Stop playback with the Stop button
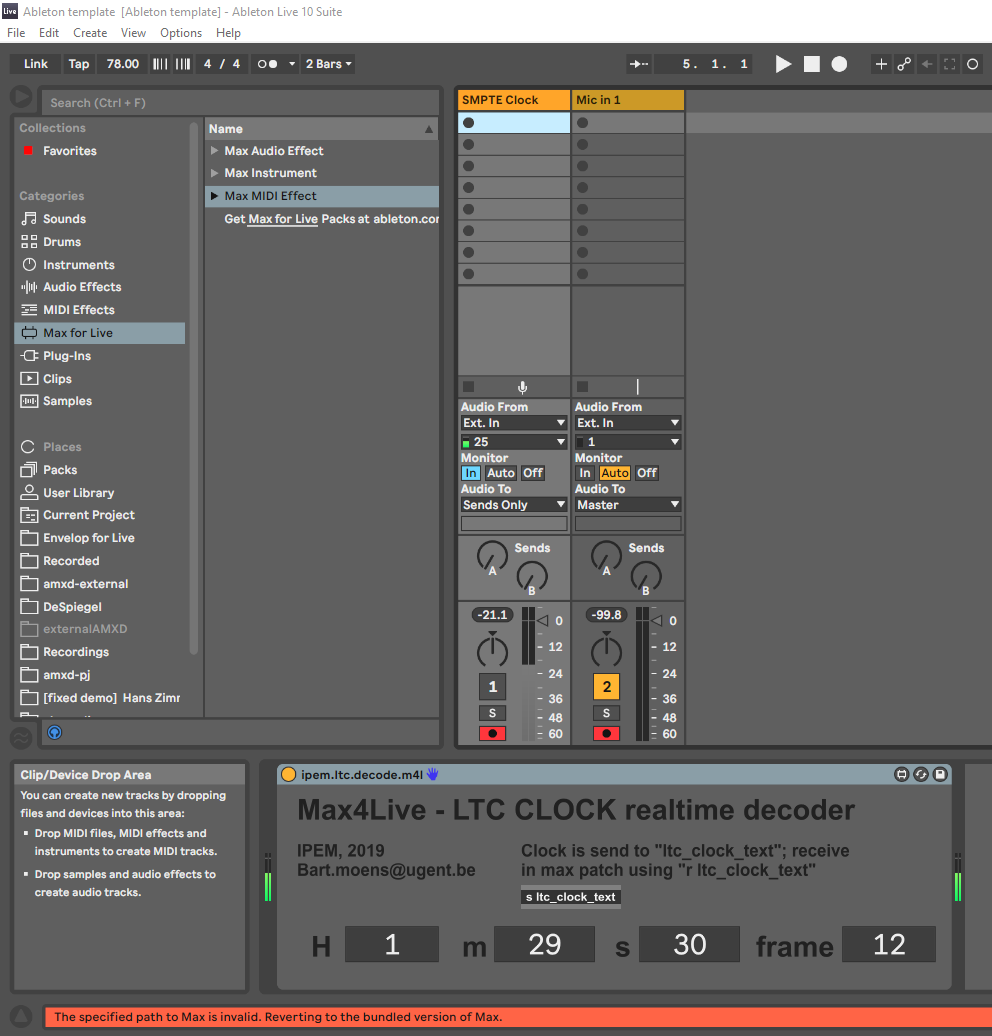The image size is (992, 1036). click(x=812, y=64)
